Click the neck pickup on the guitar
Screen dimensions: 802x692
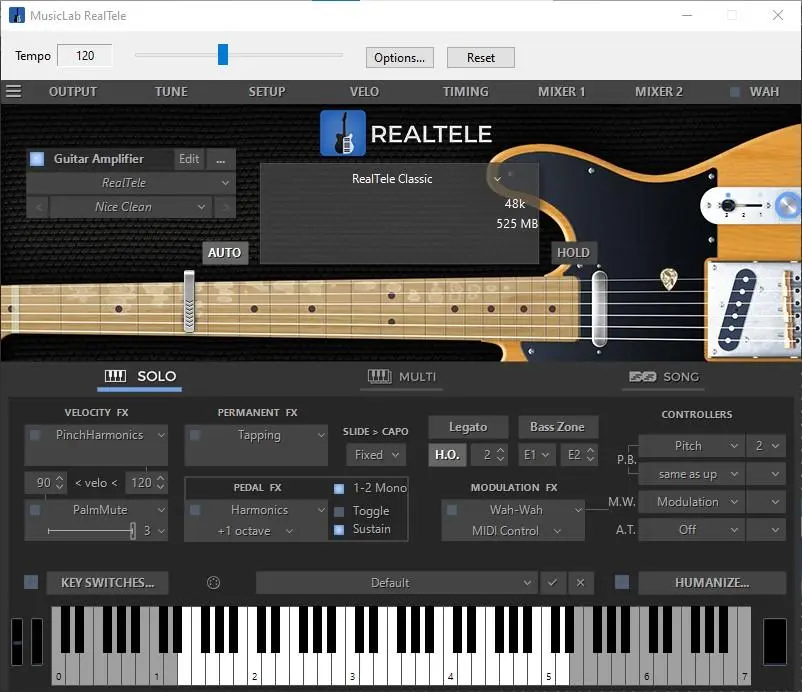click(x=599, y=308)
